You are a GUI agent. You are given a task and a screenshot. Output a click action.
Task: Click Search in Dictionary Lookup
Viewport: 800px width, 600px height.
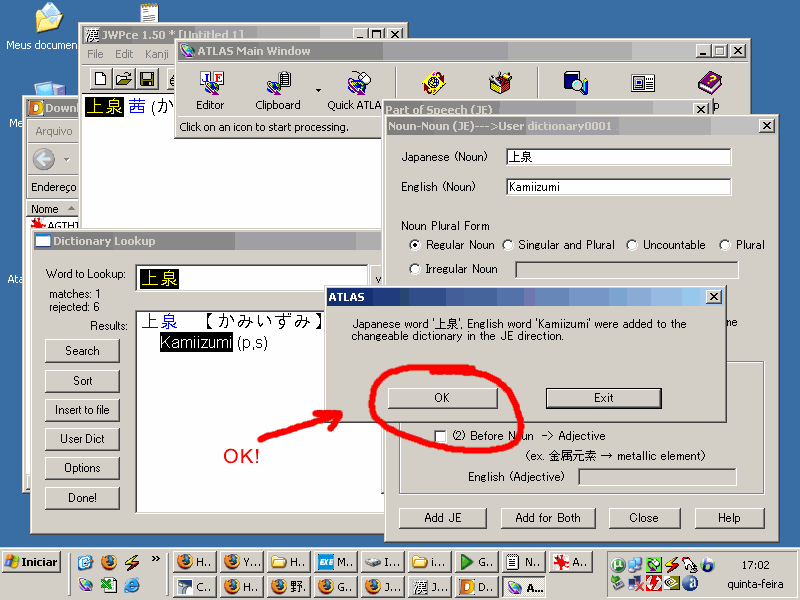82,351
